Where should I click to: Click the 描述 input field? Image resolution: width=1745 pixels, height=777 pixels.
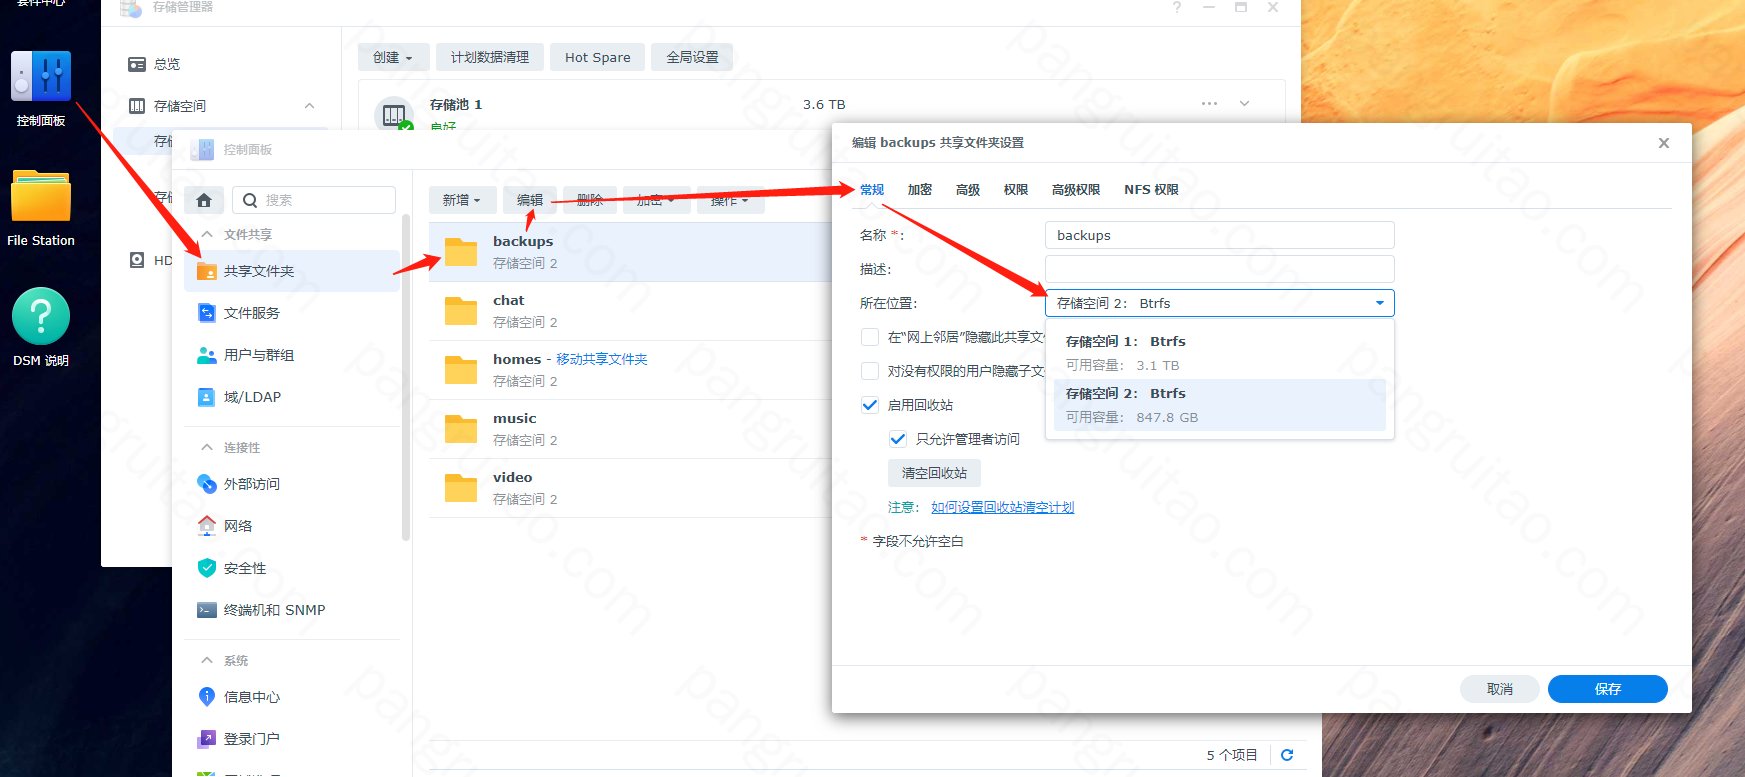pos(1220,269)
